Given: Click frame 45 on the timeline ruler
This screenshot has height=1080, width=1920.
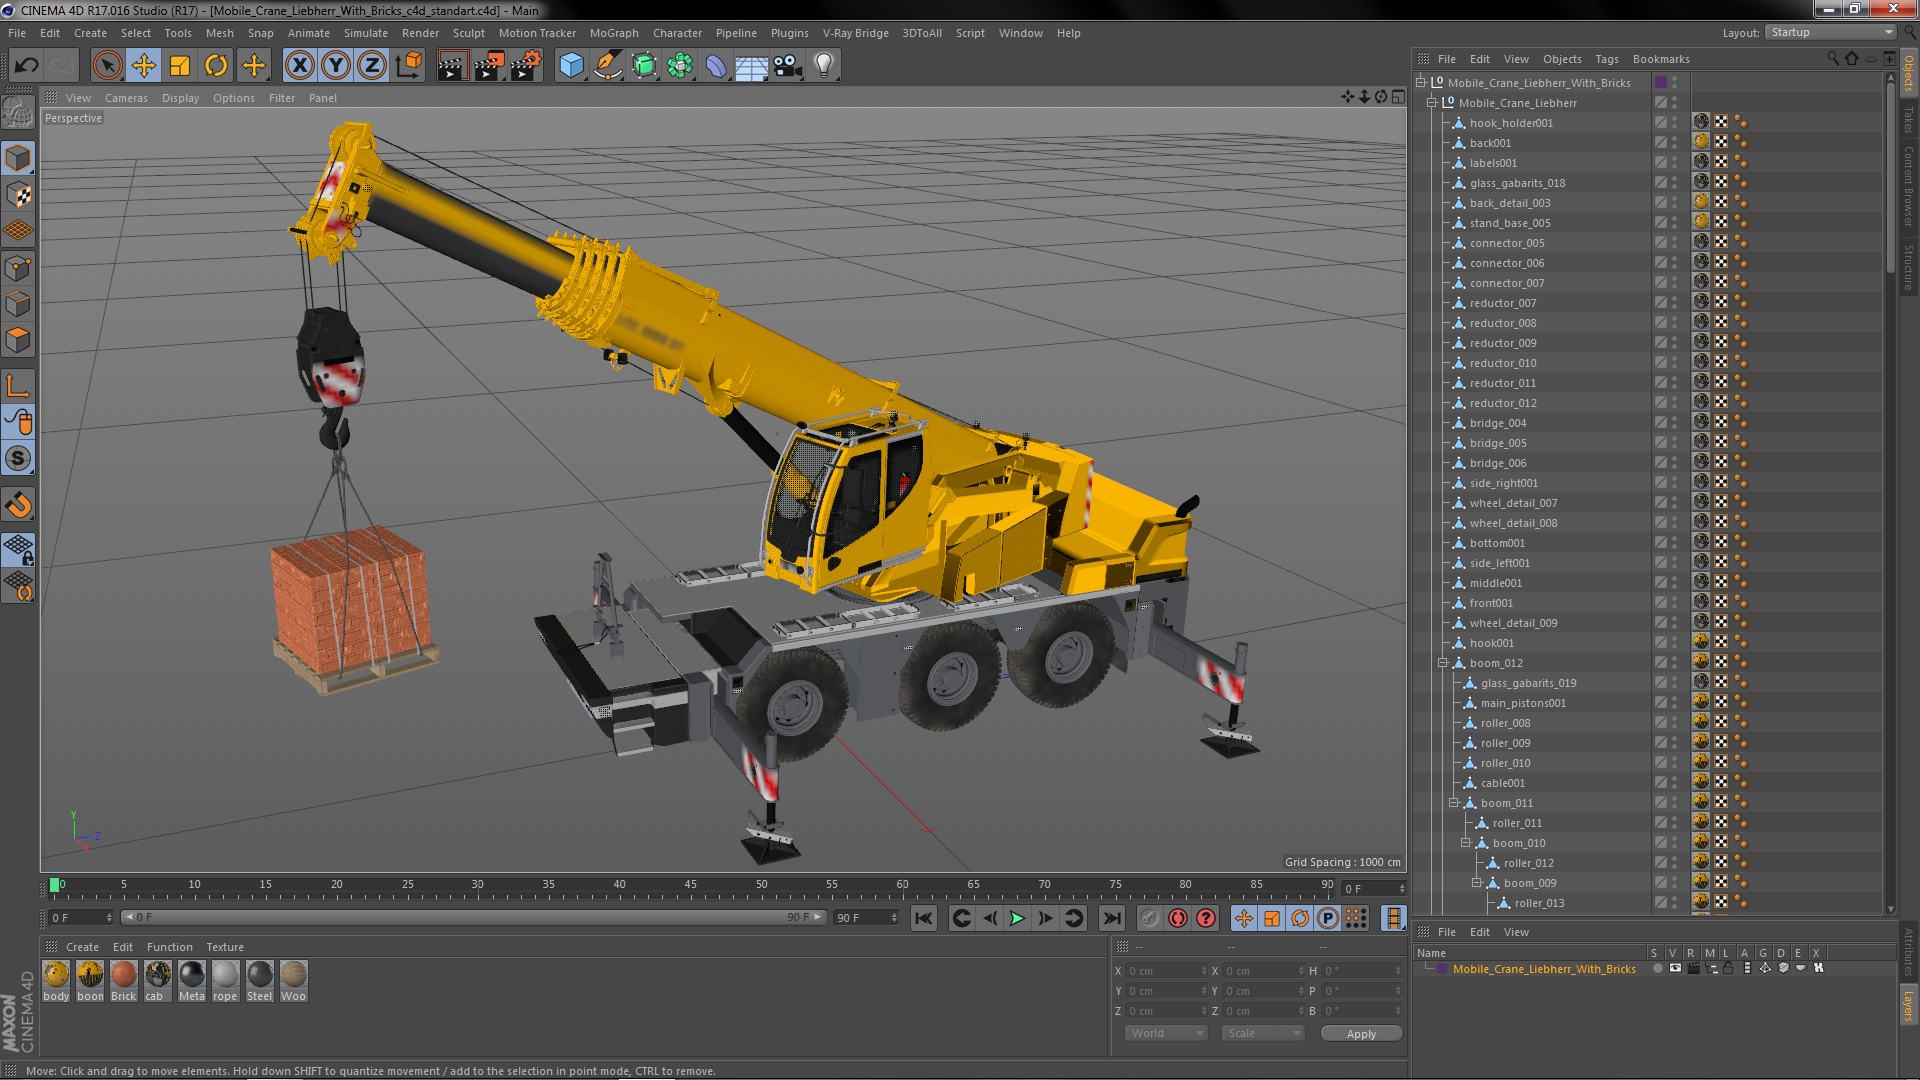Looking at the screenshot, I should pyautogui.click(x=691, y=885).
